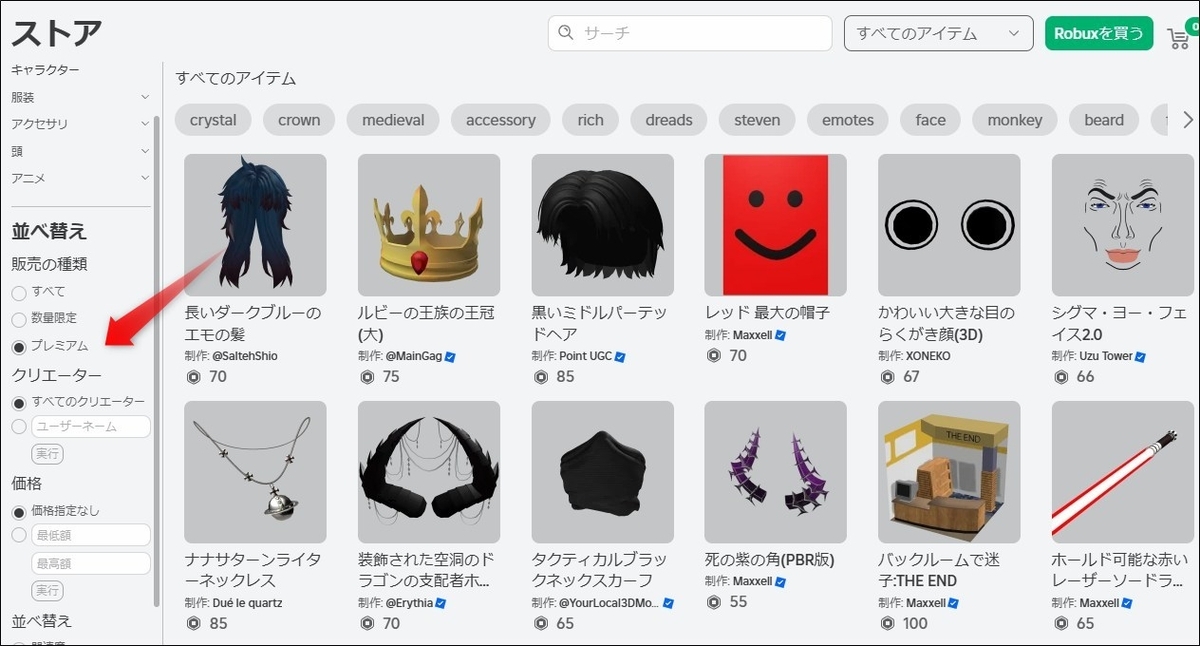Expand the アニメ category

pyautogui.click(x=80, y=178)
